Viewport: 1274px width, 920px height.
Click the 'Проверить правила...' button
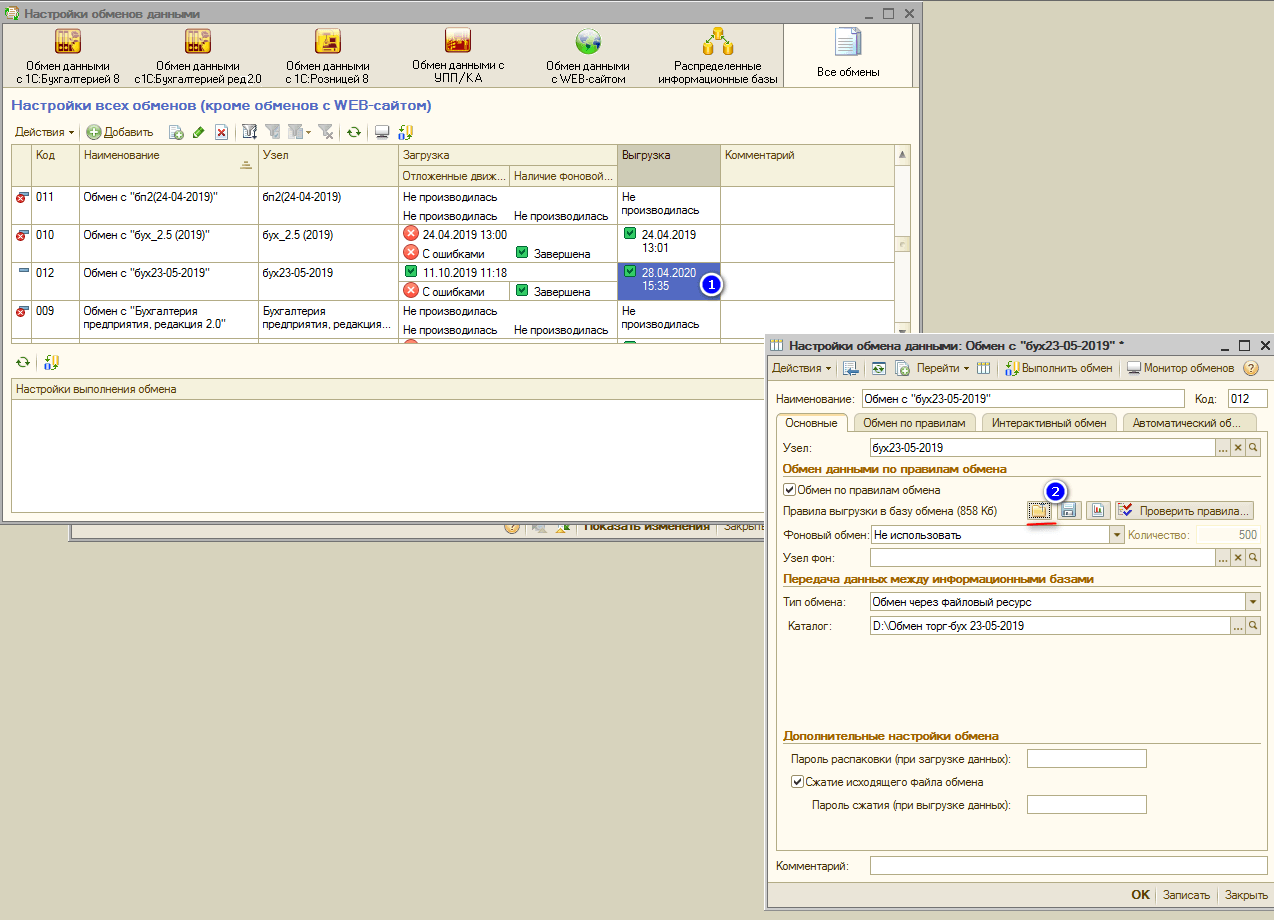1185,510
